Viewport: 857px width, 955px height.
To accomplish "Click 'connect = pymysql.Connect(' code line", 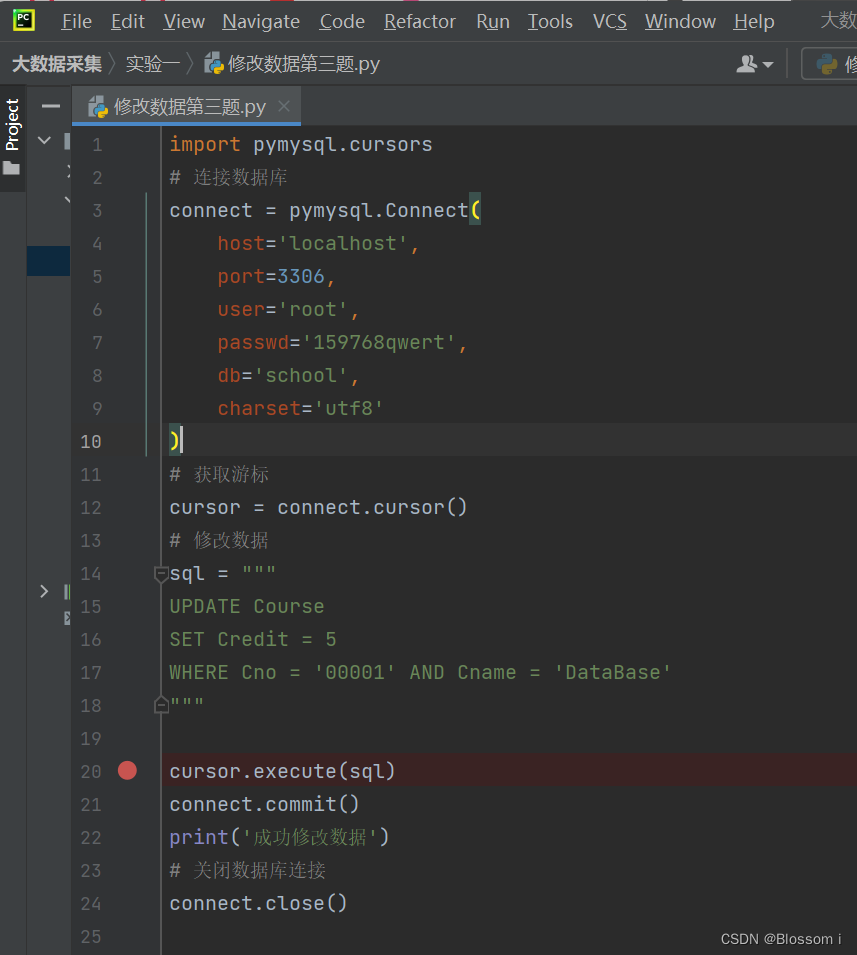I will [x=325, y=211].
